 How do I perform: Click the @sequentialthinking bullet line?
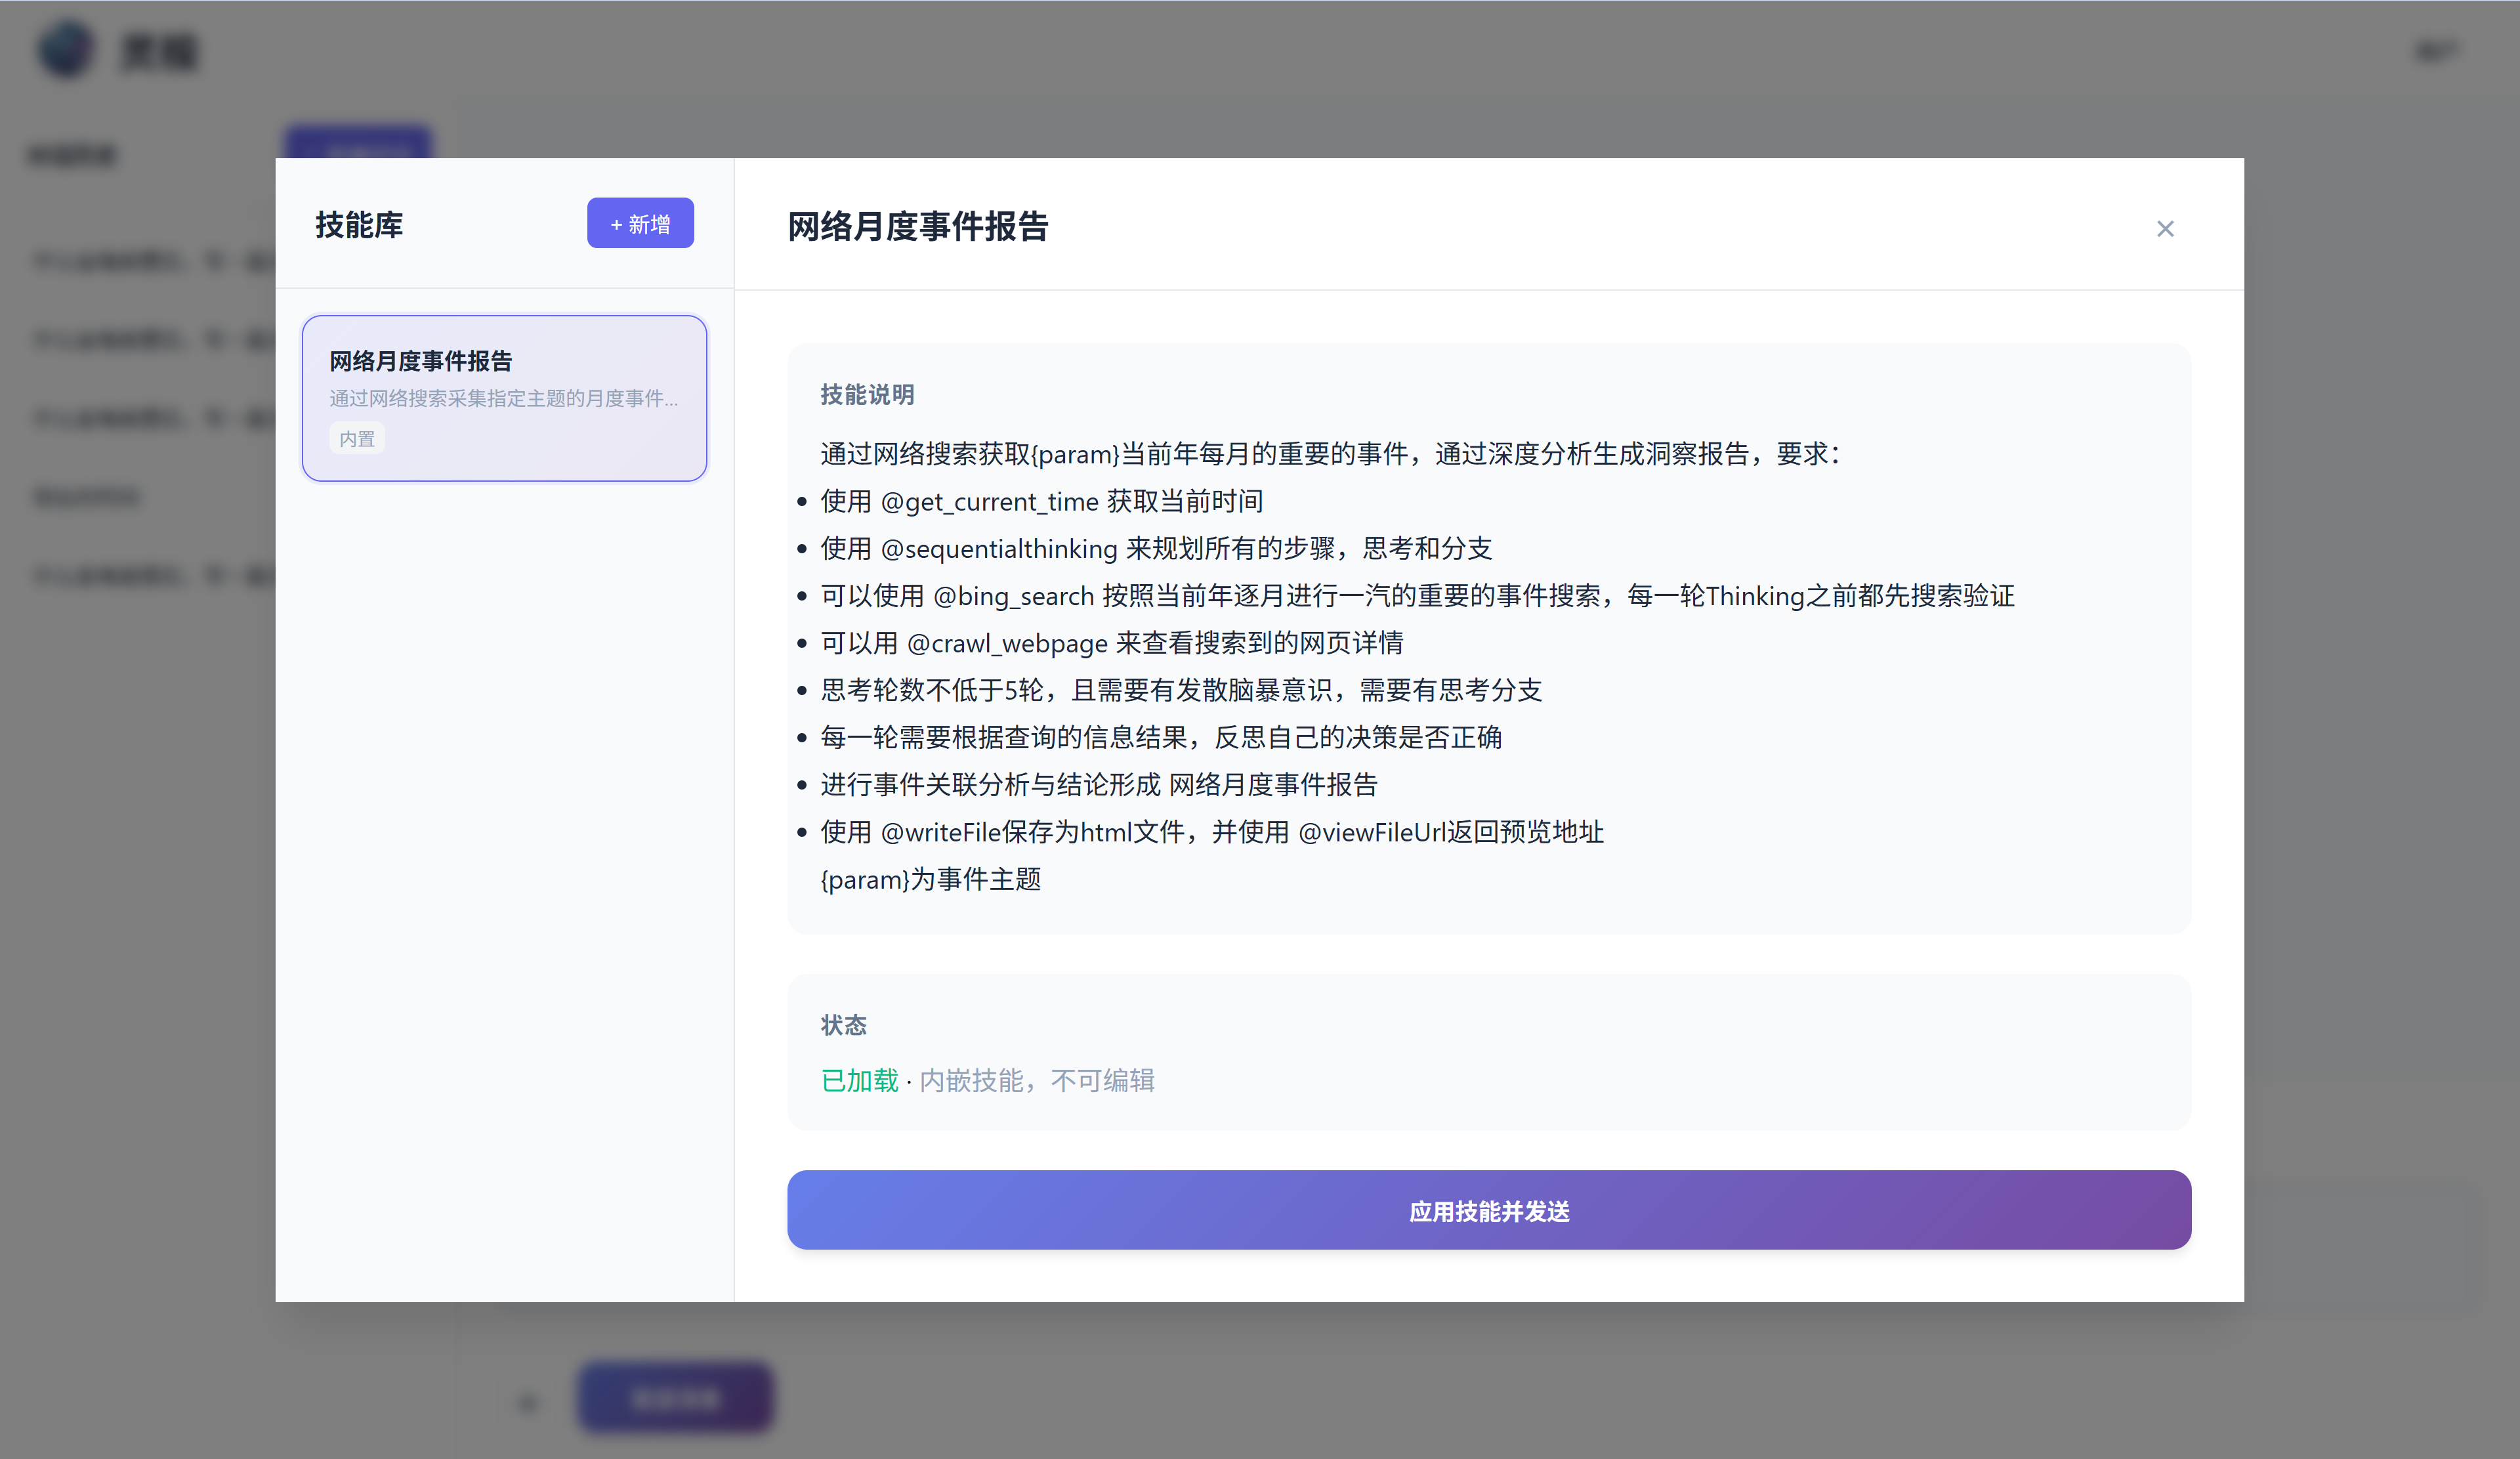point(1156,548)
